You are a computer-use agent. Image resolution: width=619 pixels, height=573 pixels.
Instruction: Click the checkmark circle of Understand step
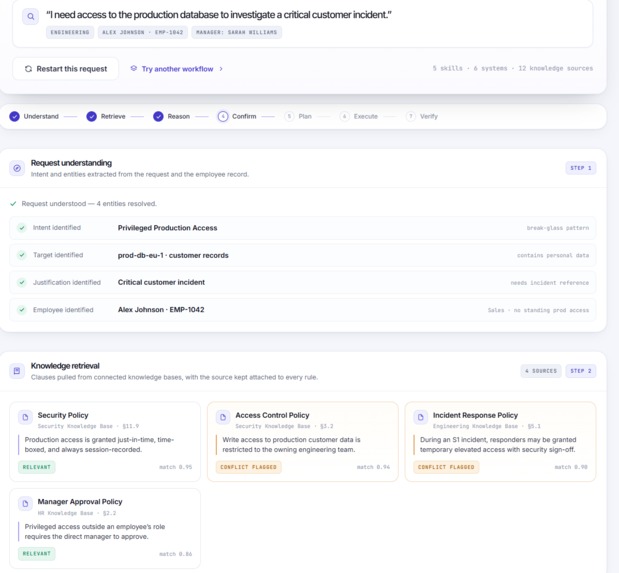[15, 116]
